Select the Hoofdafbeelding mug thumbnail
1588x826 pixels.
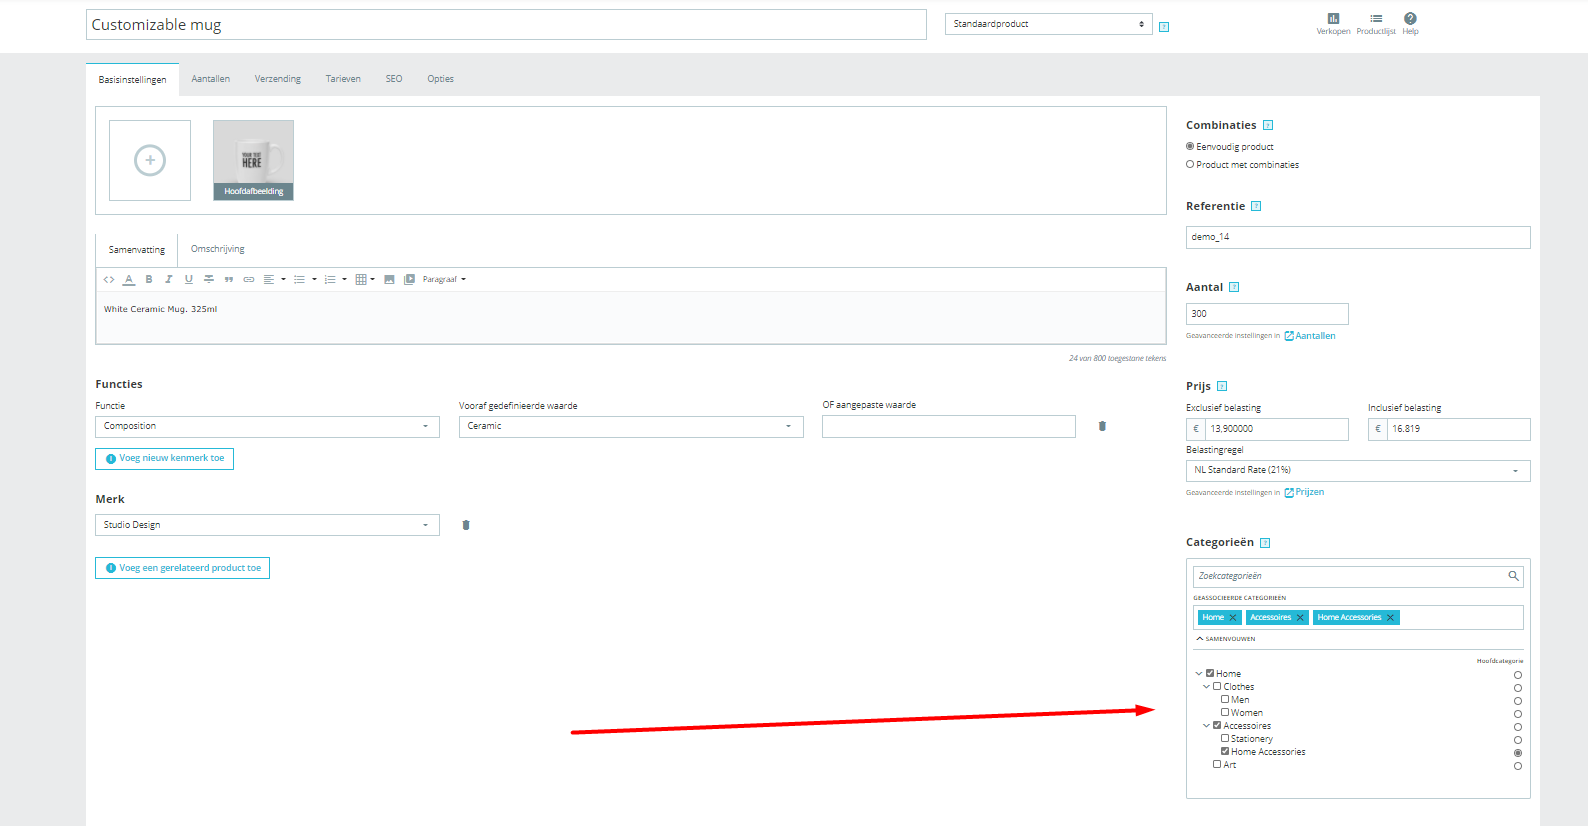click(x=254, y=160)
